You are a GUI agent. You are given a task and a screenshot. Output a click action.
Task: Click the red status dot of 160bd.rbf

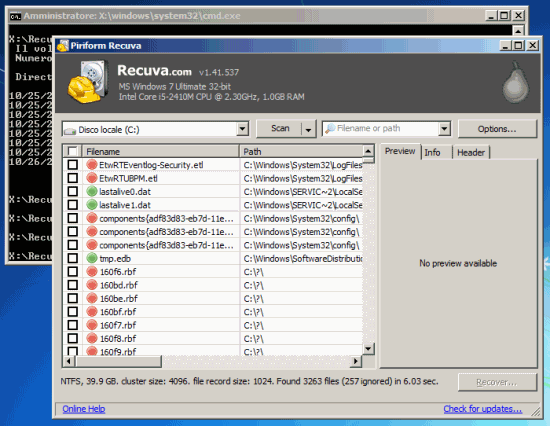point(92,285)
